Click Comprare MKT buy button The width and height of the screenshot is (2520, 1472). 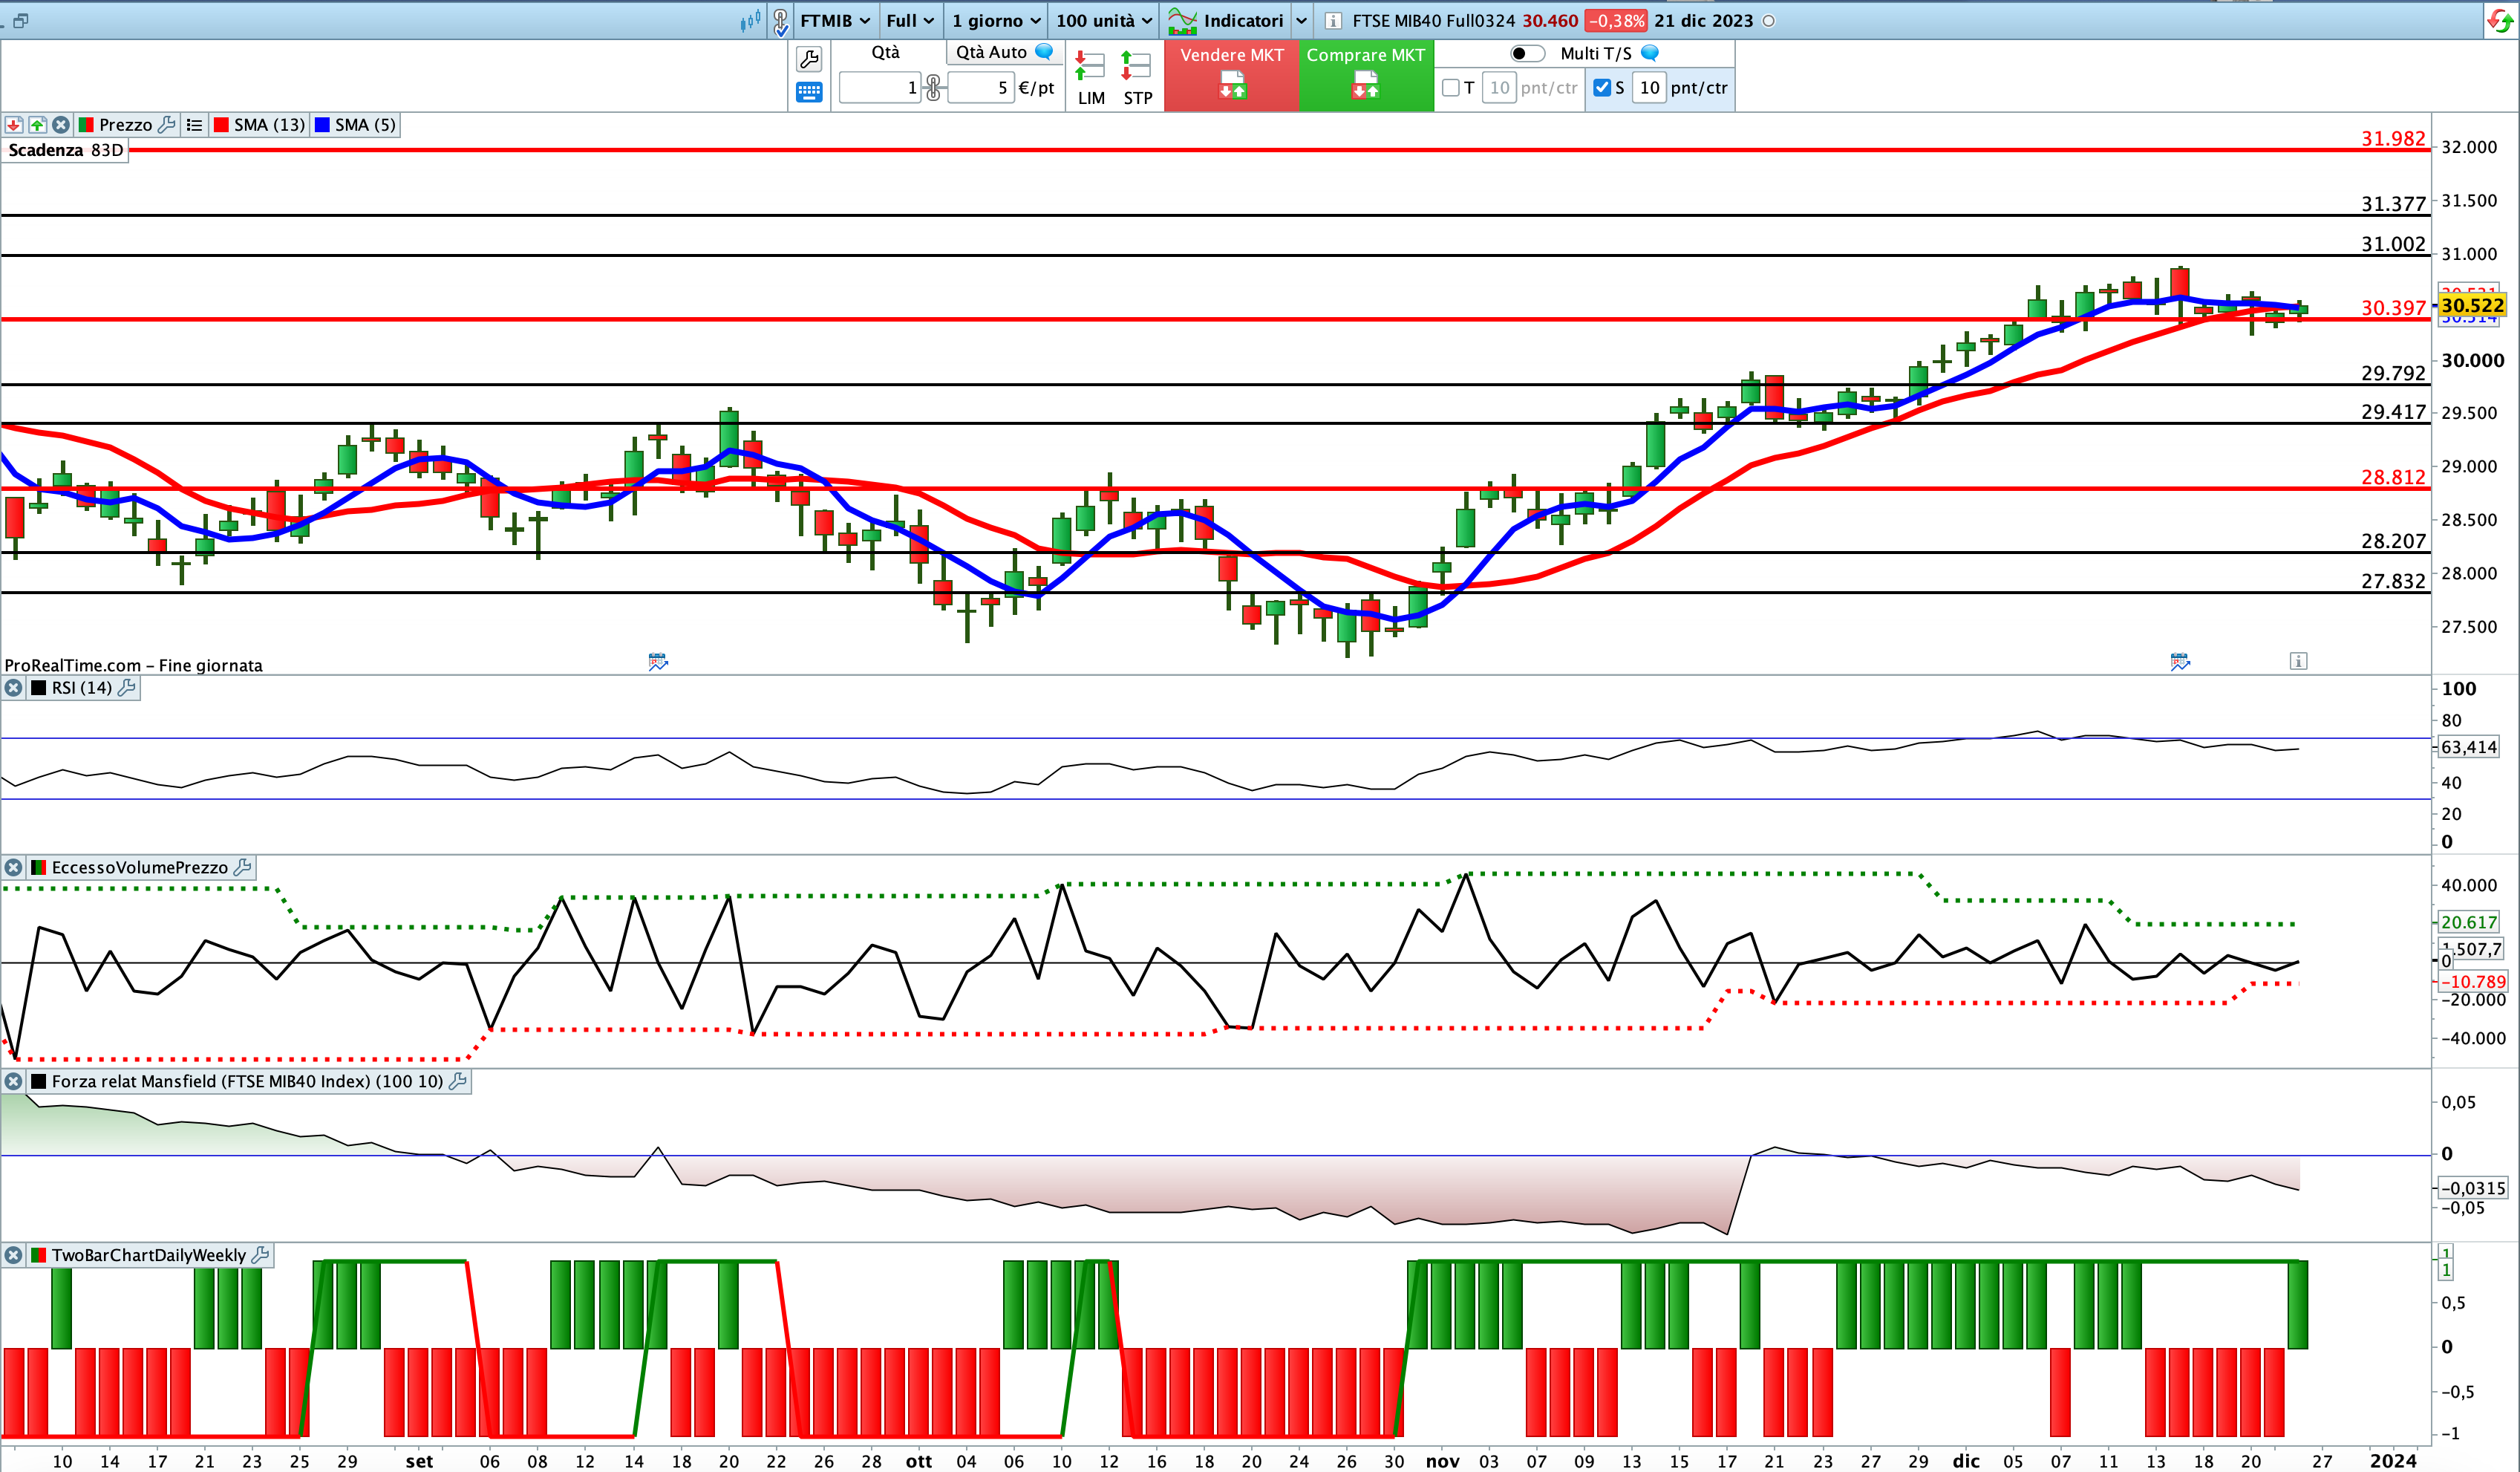point(1366,75)
